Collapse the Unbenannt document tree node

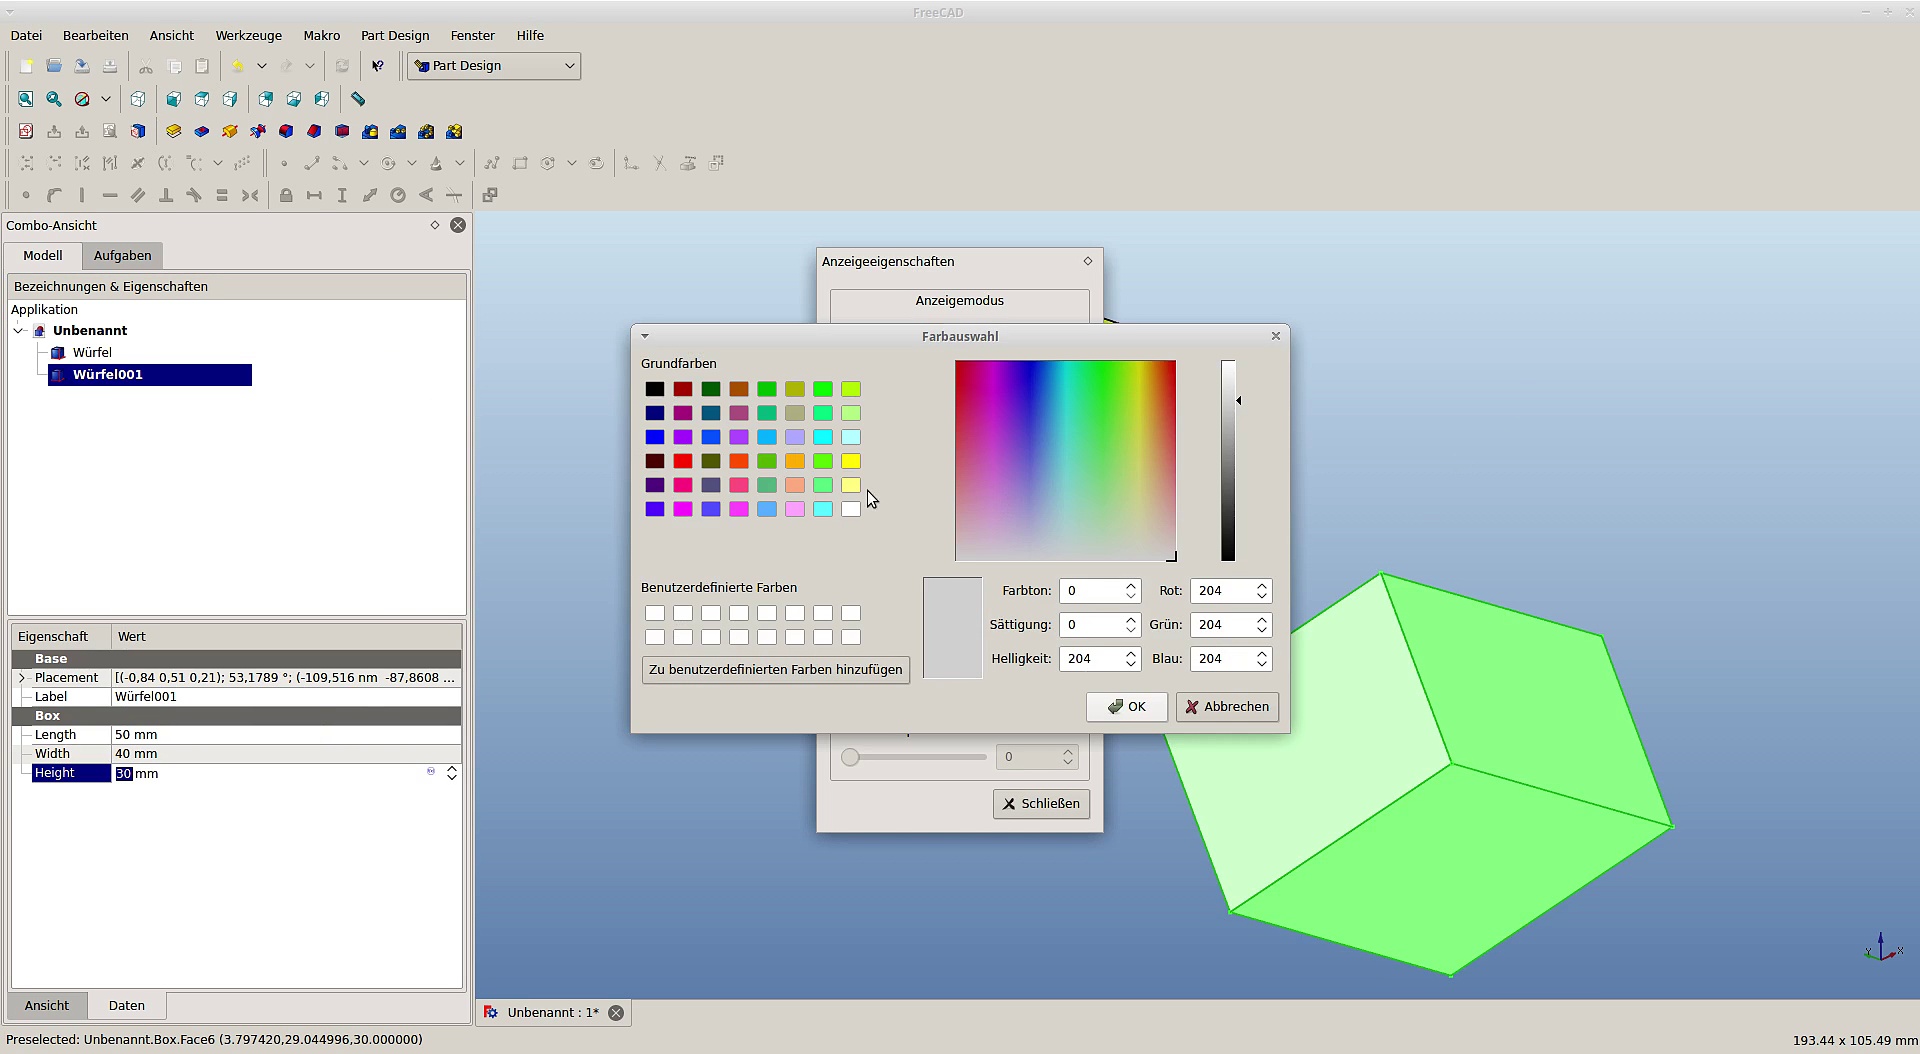pyautogui.click(x=19, y=331)
